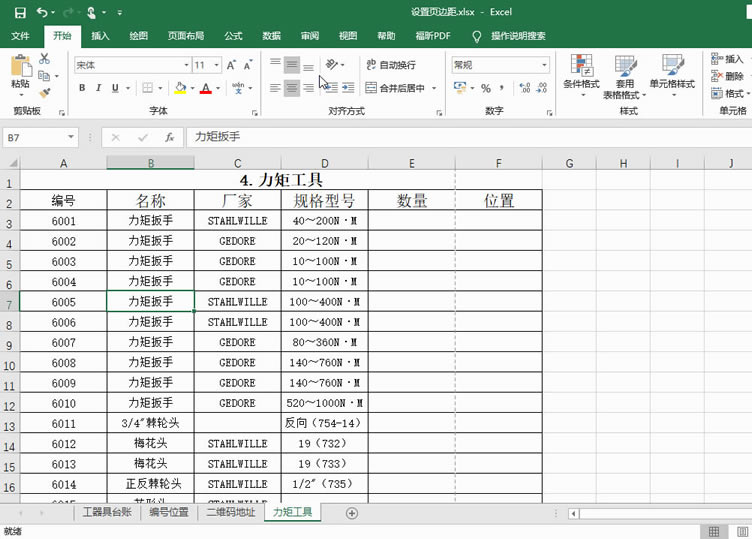Image resolution: width=752 pixels, height=539 pixels.
Task: Open the 对齐方式 alignment dialog launcher
Action: tap(439, 113)
